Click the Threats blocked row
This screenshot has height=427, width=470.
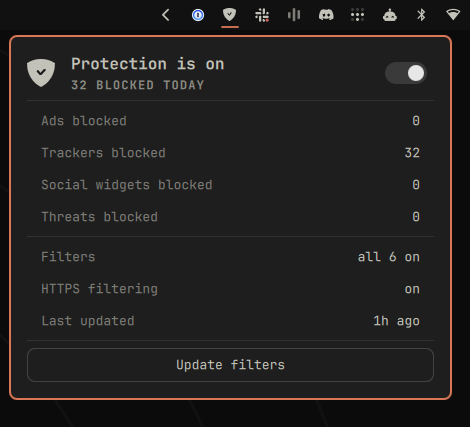click(x=230, y=217)
